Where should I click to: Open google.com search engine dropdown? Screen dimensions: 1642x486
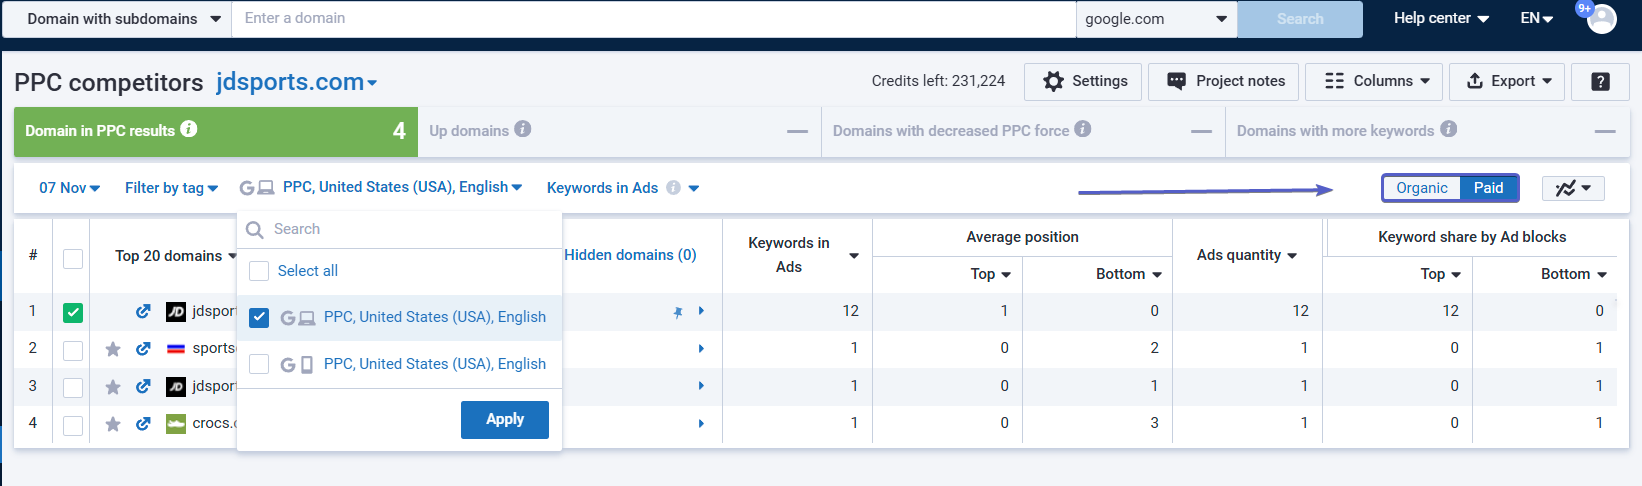click(x=1157, y=19)
